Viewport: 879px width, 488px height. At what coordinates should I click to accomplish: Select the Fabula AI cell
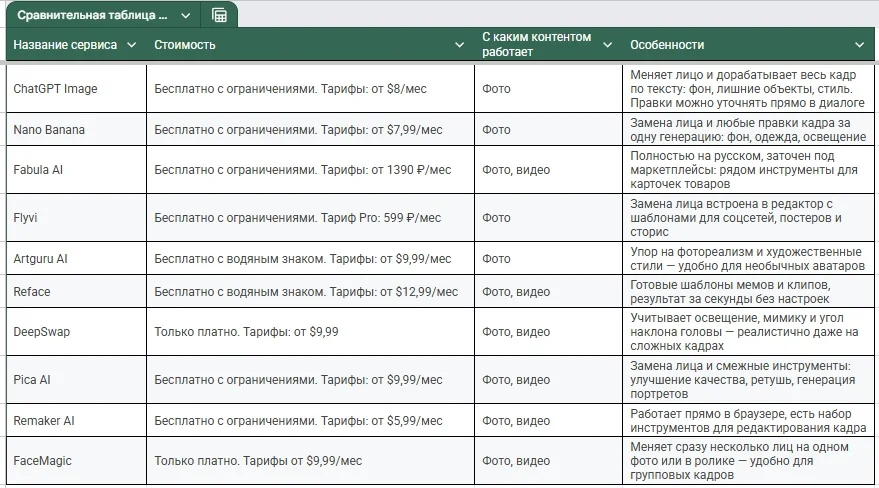[x=76, y=170]
